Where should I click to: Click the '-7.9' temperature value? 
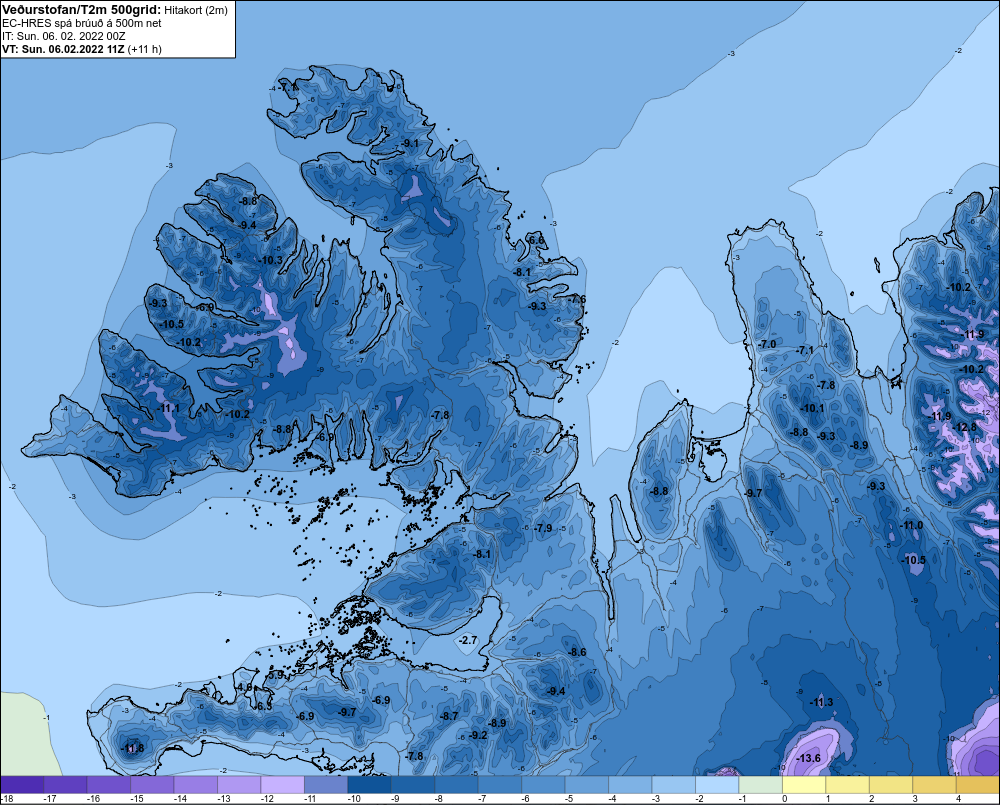click(543, 528)
